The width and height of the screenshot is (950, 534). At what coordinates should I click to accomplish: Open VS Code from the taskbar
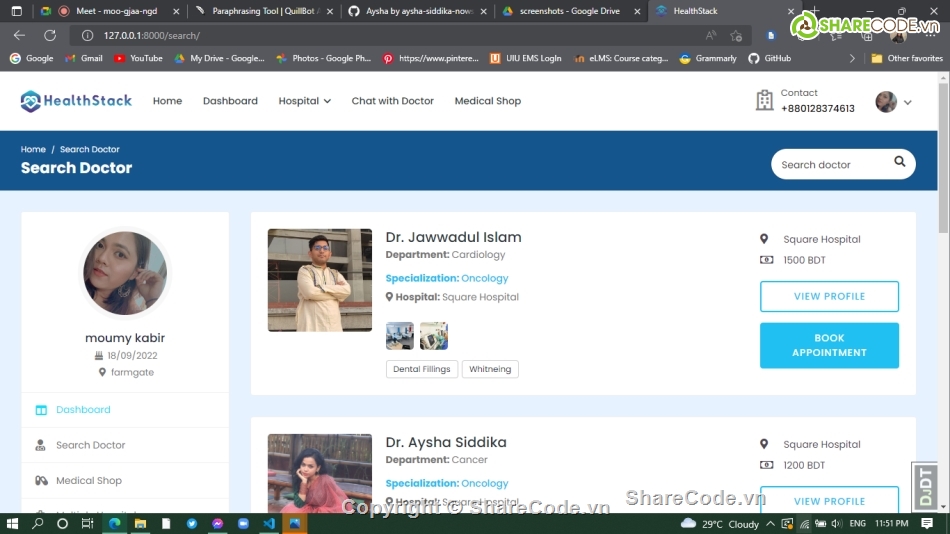pyautogui.click(x=269, y=524)
